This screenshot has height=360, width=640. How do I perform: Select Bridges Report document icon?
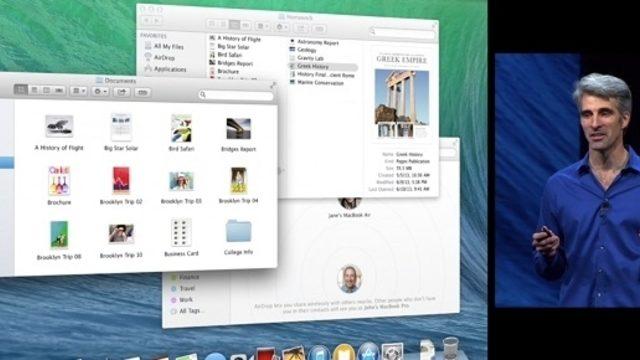(238, 129)
